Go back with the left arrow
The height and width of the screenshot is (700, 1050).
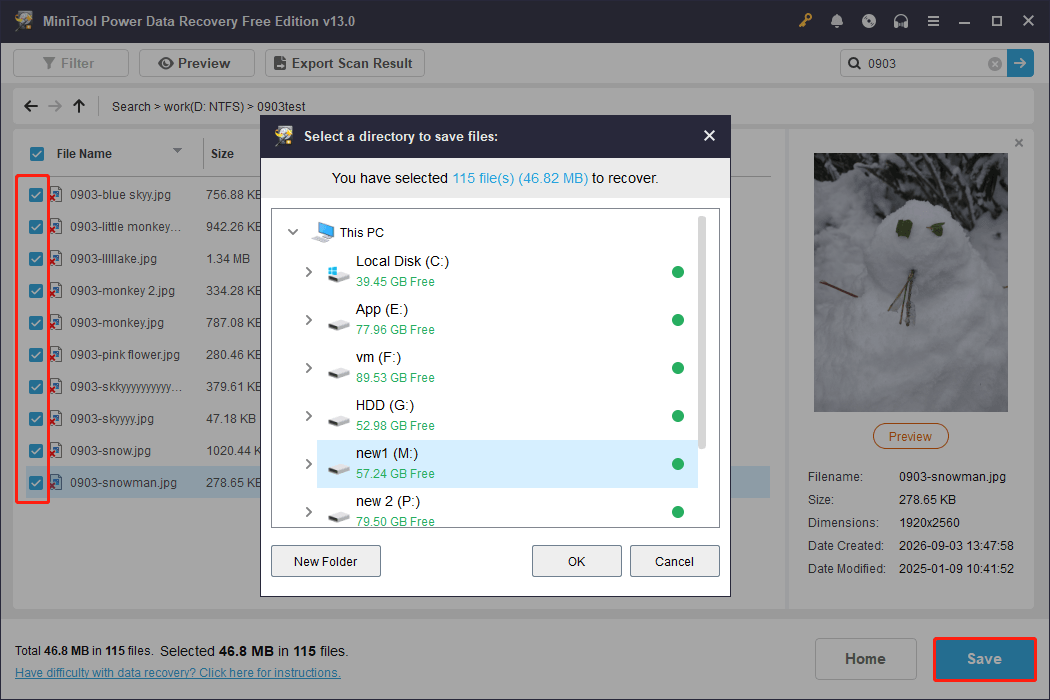[31, 106]
